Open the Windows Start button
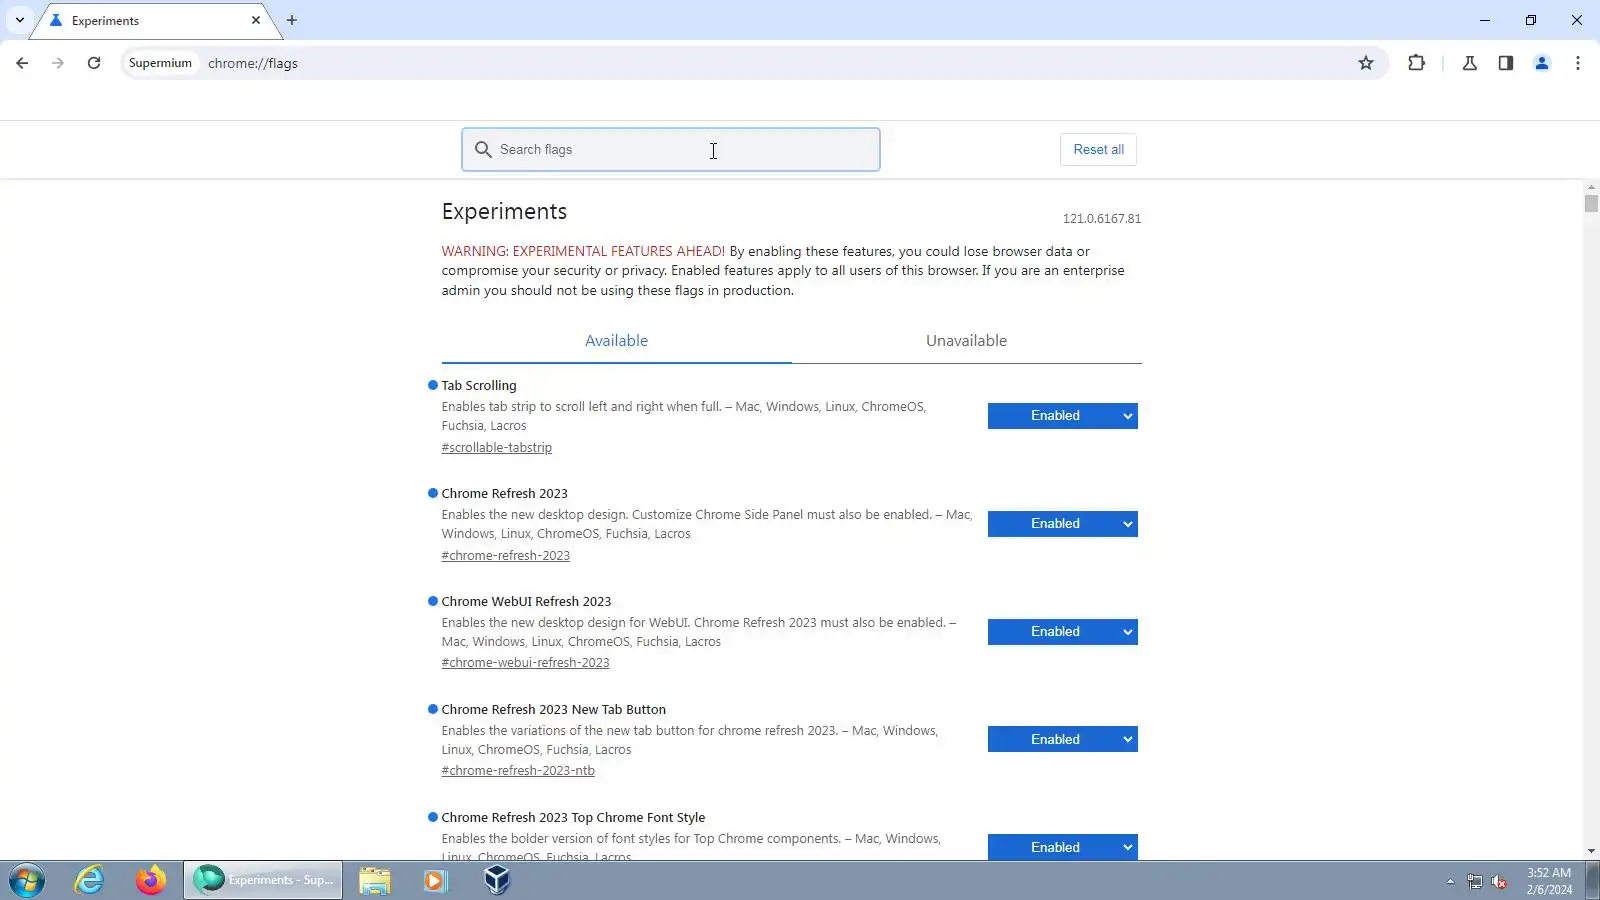The height and width of the screenshot is (900, 1600). pyautogui.click(x=27, y=881)
